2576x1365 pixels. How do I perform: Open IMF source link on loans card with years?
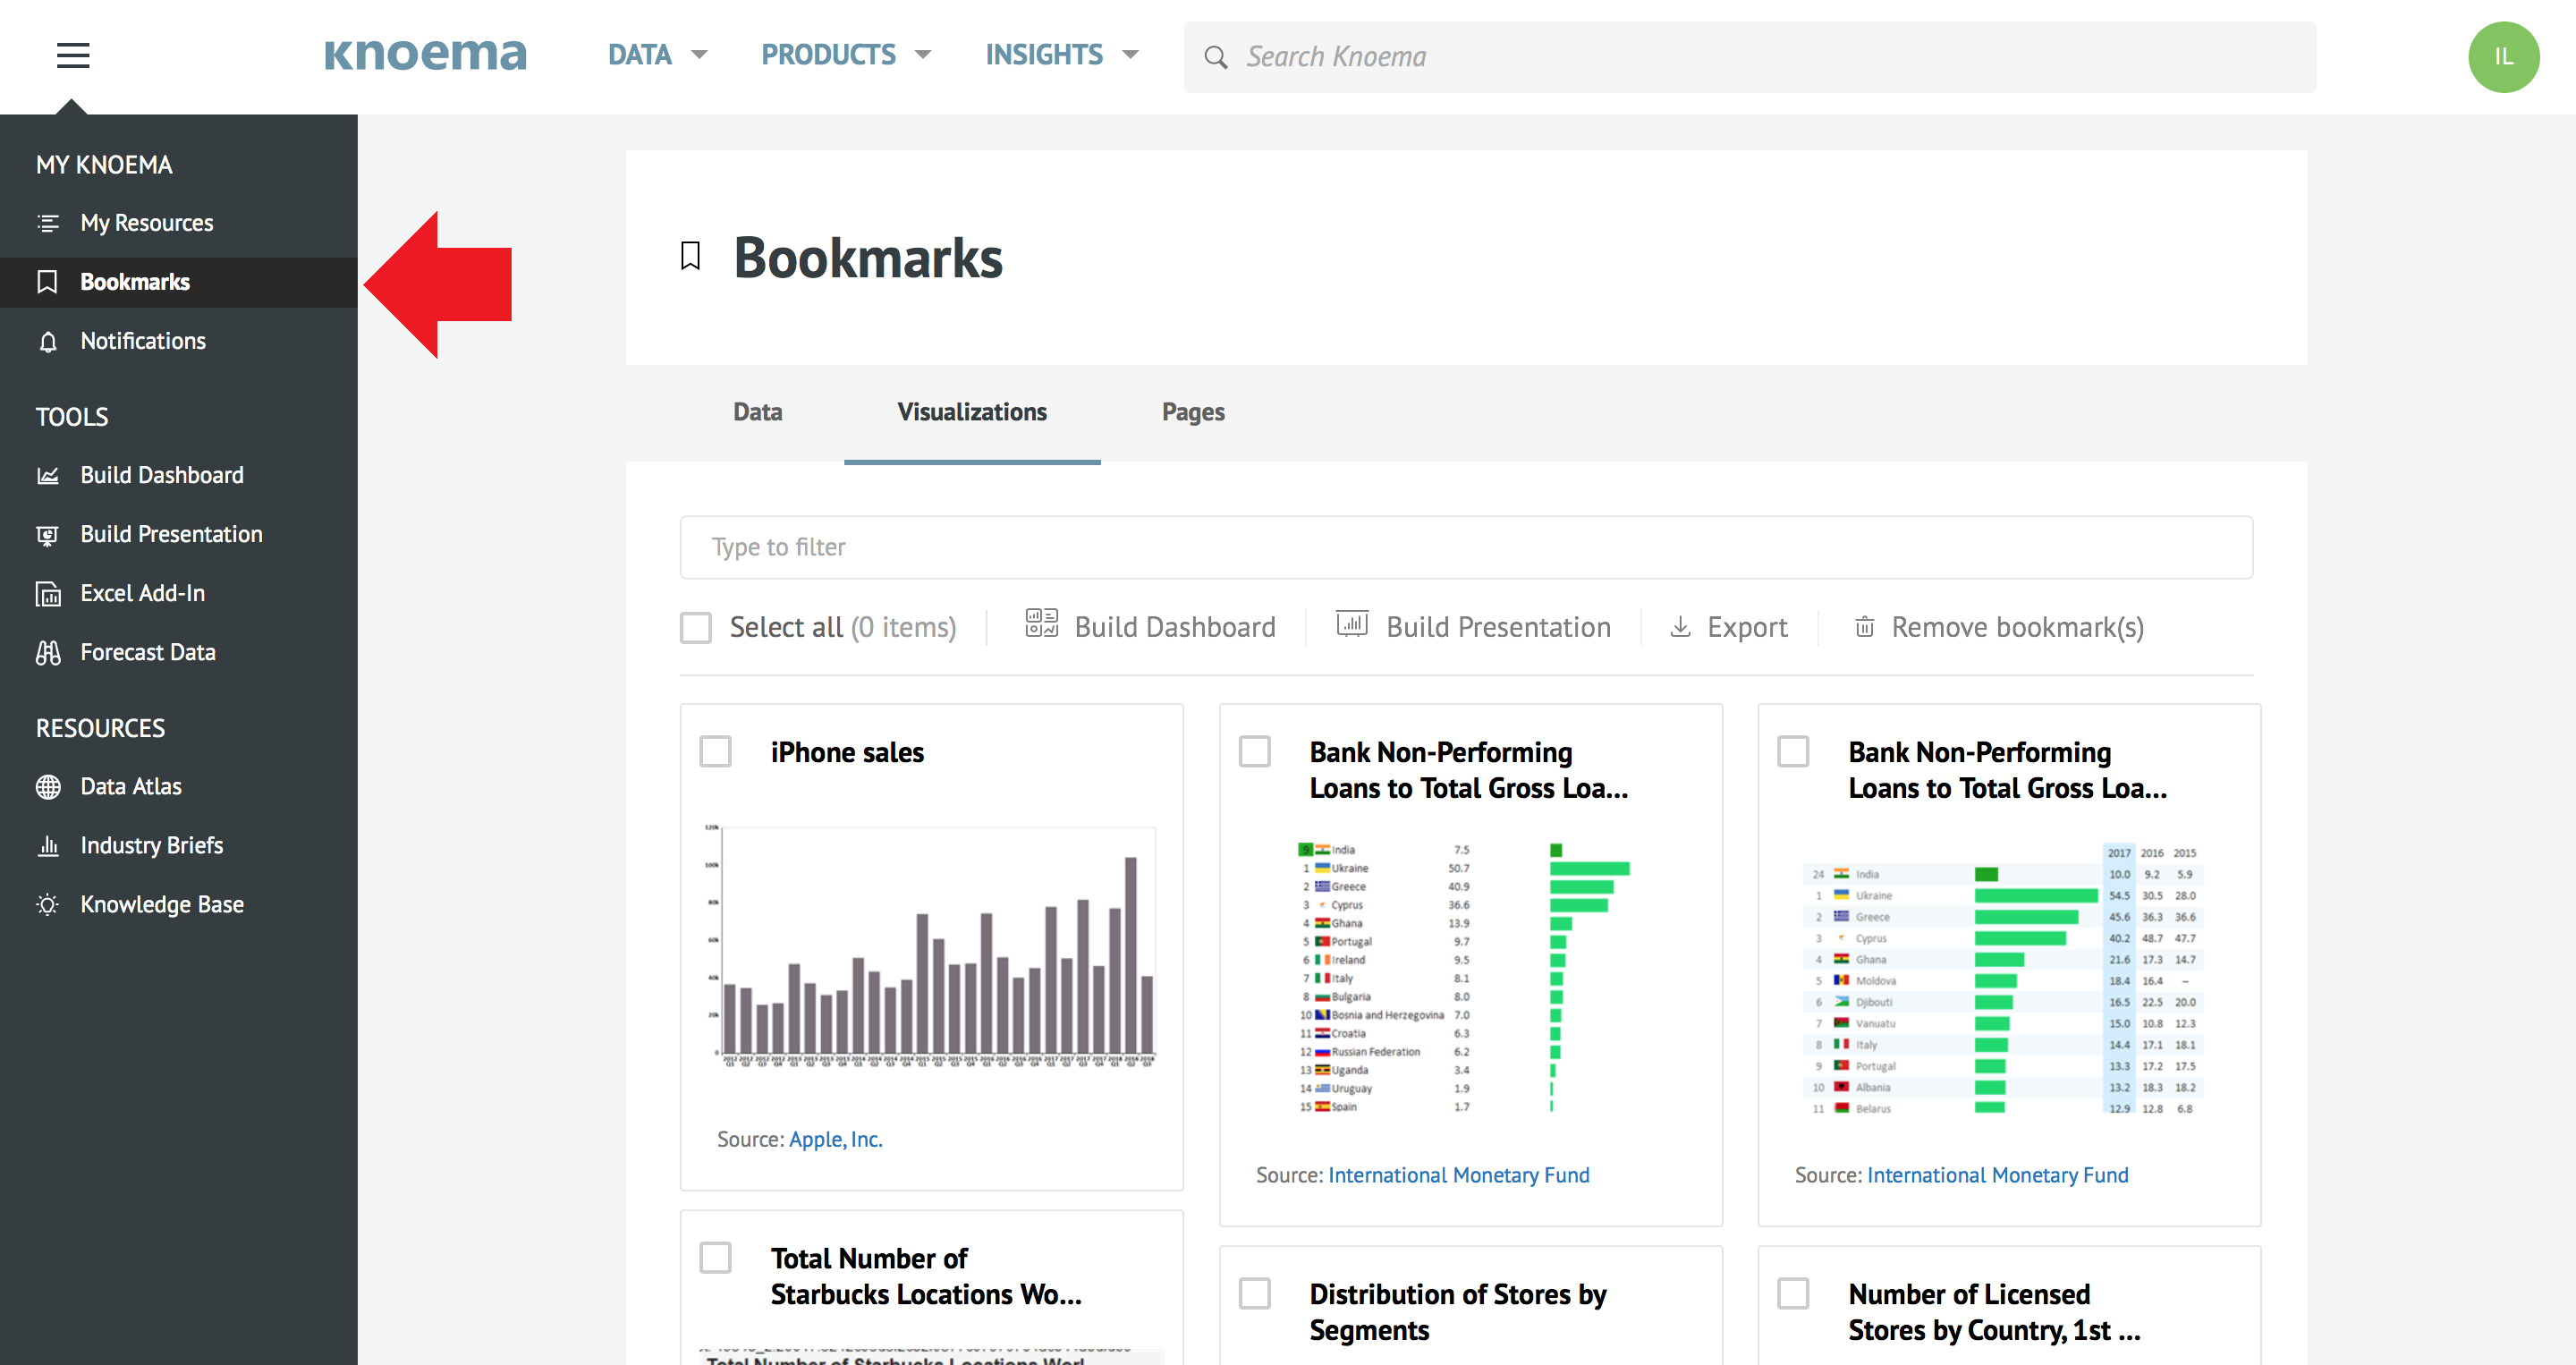click(1997, 1175)
